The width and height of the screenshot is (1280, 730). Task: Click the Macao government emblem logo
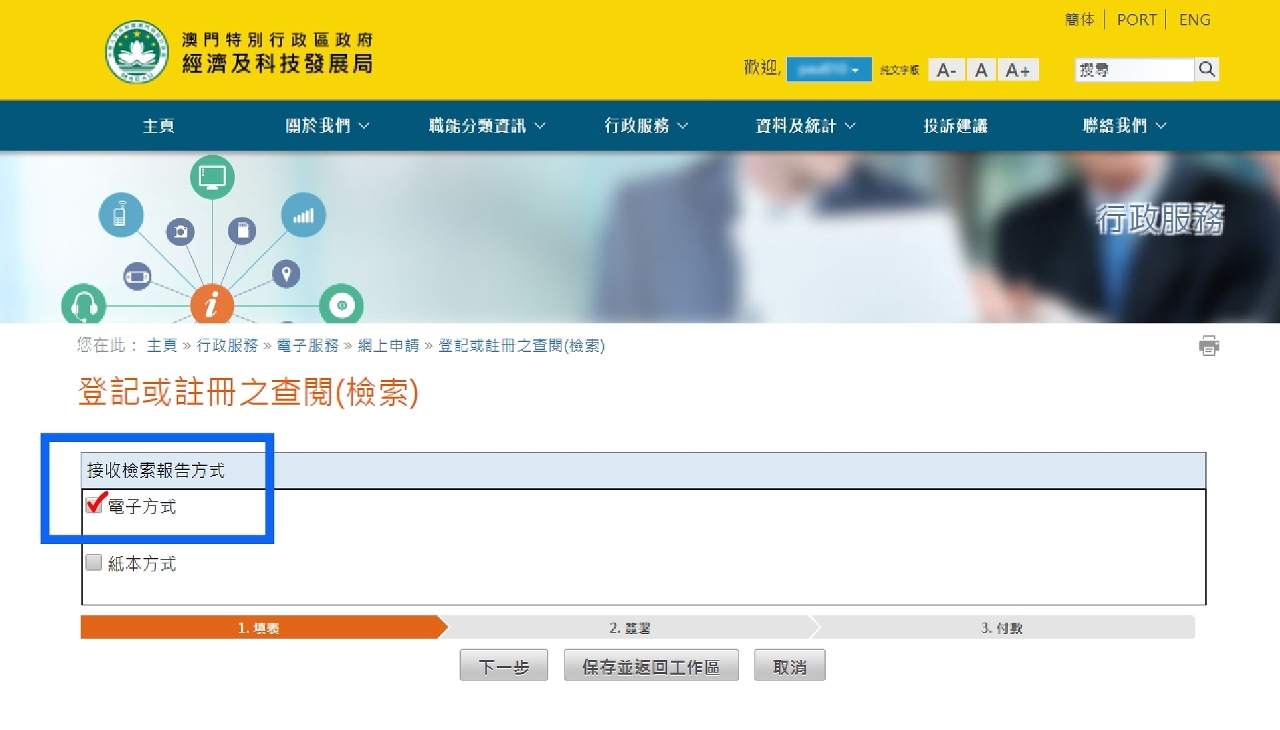137,51
